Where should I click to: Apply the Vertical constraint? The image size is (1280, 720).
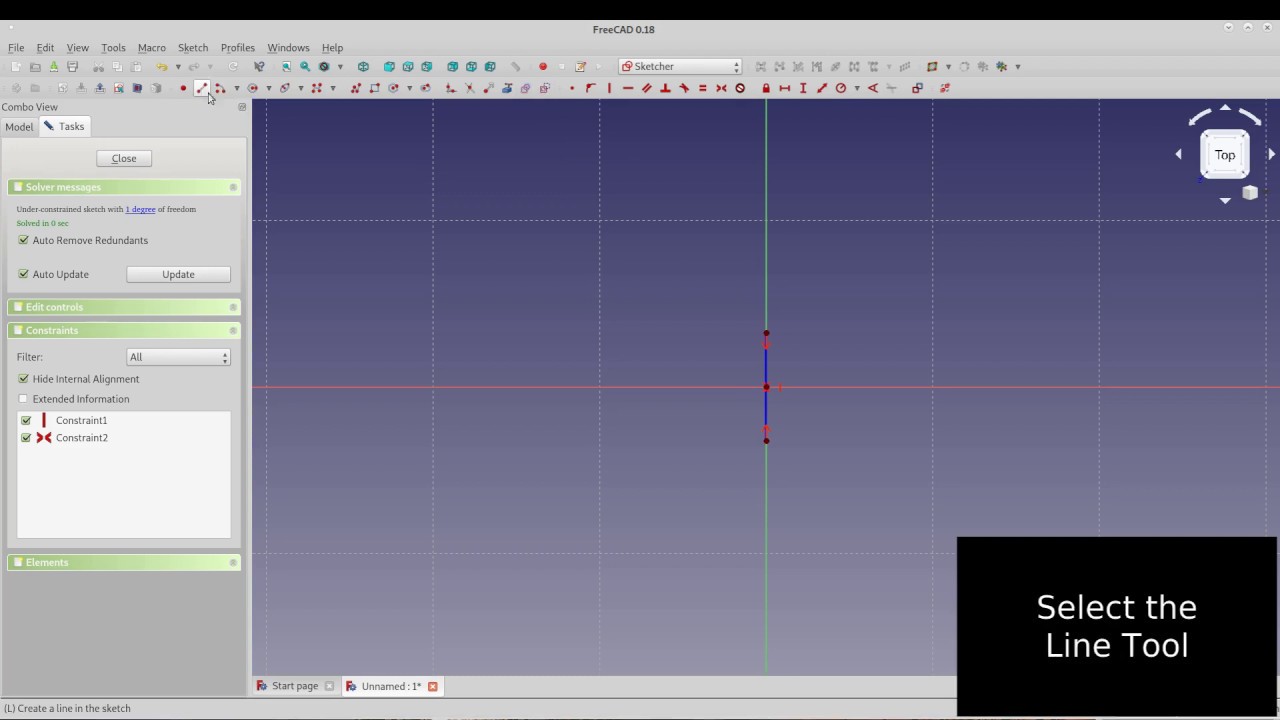609,88
